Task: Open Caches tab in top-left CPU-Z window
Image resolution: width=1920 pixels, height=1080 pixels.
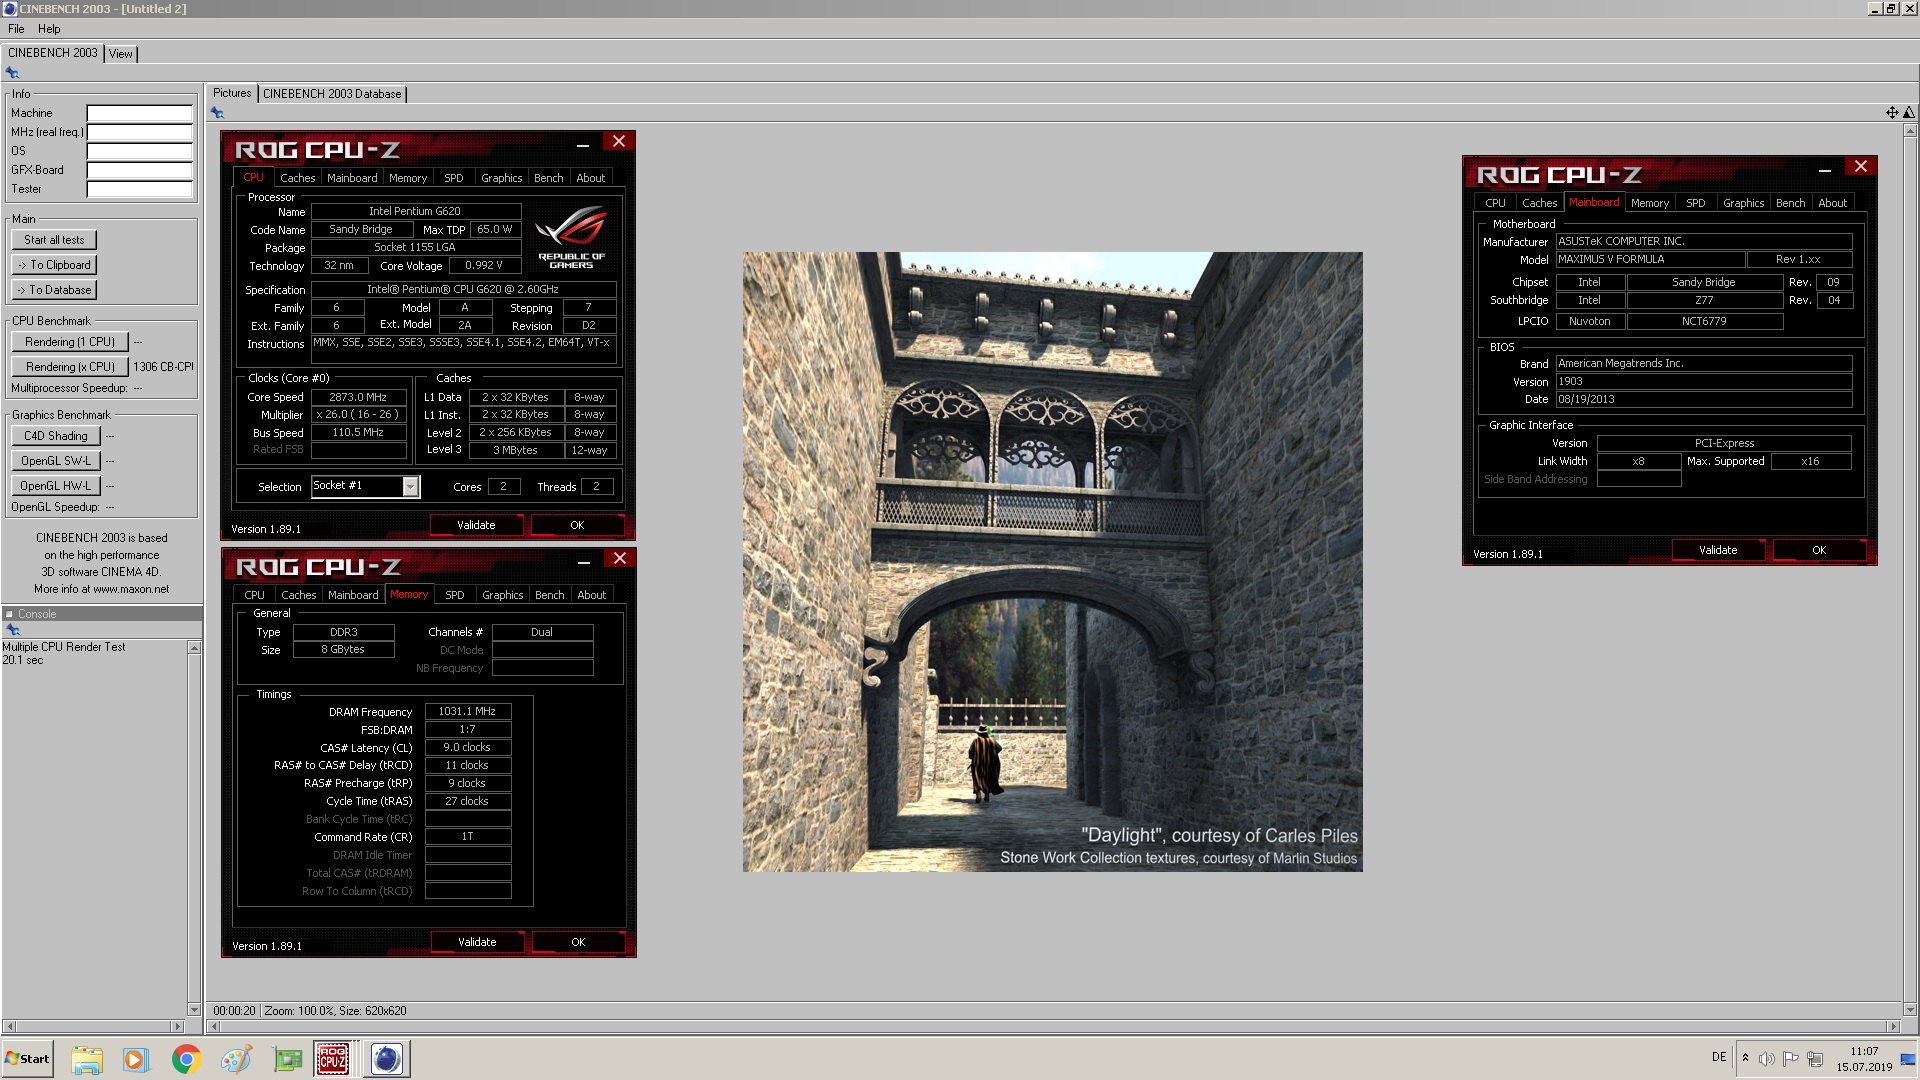Action: pos(297,178)
